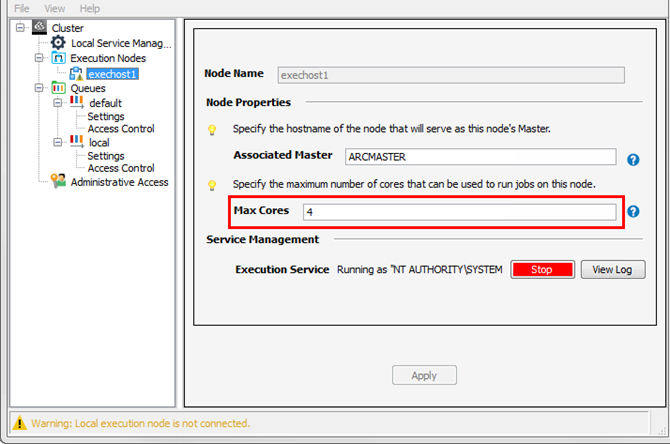Click the Execution Nodes folder icon
Screen dimensions: 670x444
click(x=59, y=57)
